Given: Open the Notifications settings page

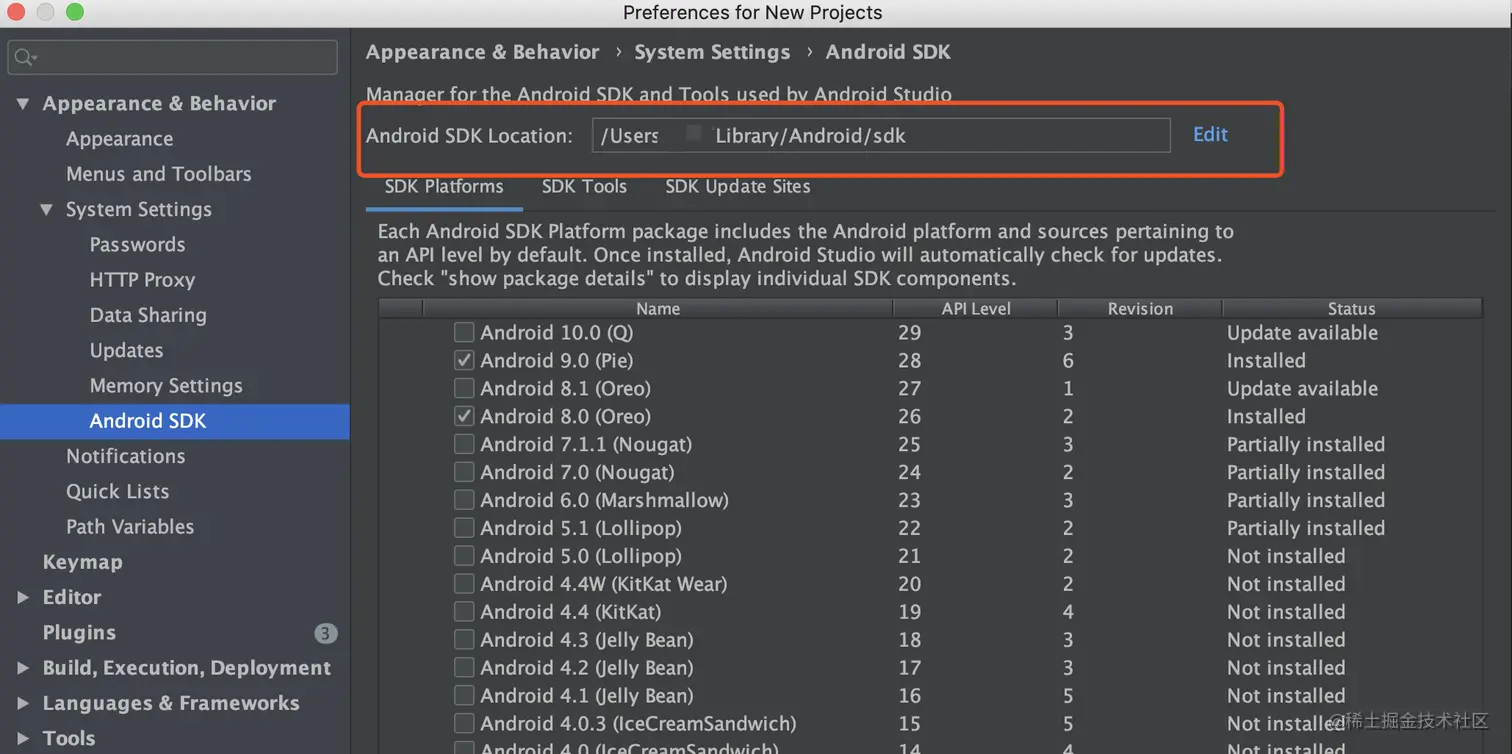Looking at the screenshot, I should (x=125, y=457).
